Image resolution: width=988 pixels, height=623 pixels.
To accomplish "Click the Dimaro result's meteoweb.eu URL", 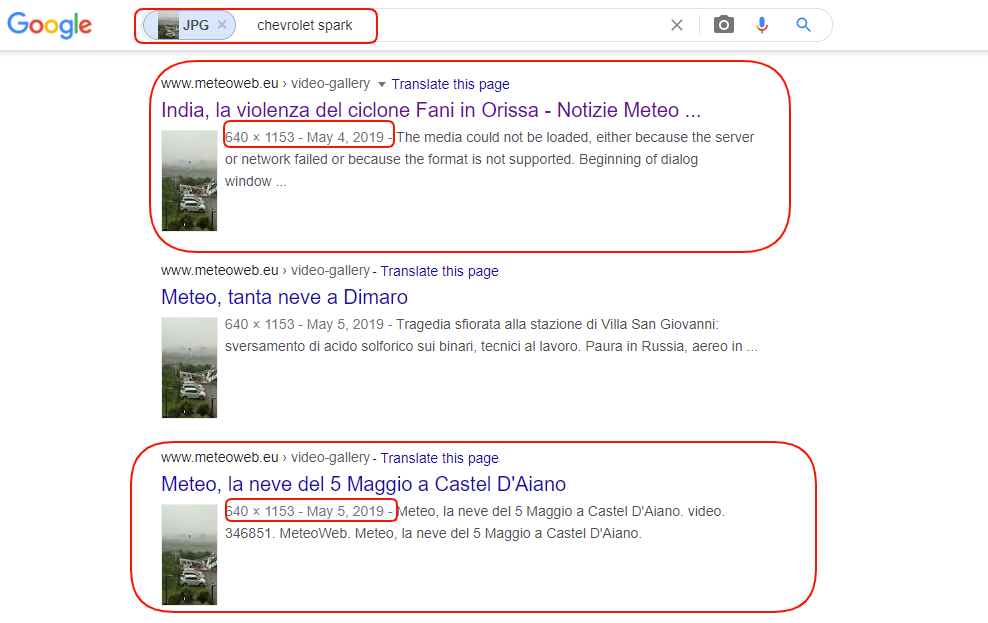I will (x=265, y=270).
